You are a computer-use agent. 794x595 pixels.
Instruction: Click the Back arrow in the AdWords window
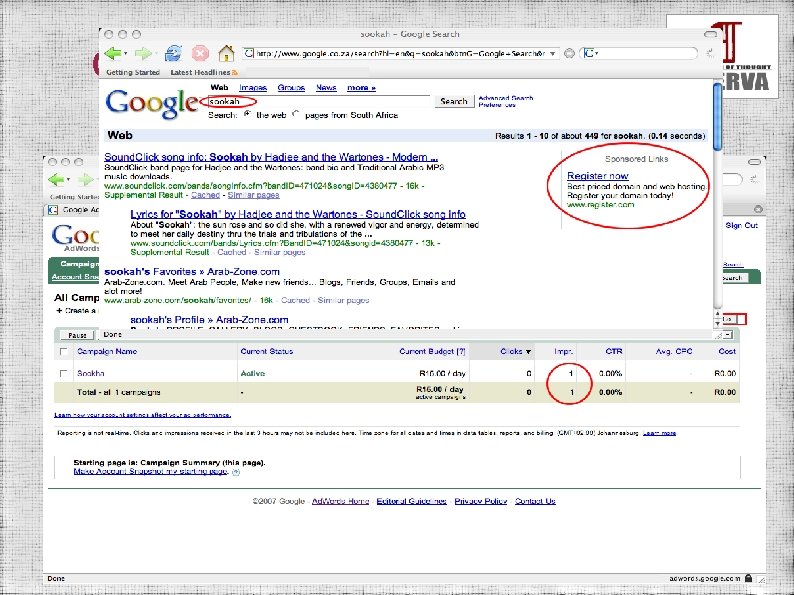pyautogui.click(x=56, y=179)
